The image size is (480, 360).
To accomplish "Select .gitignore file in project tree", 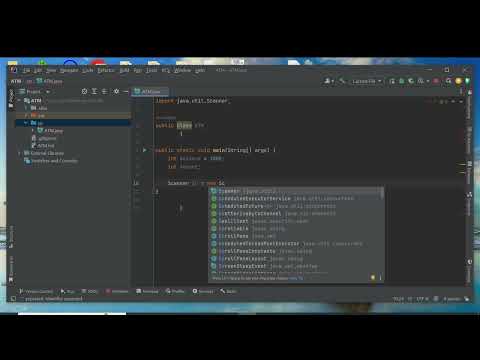I will 44,138.
